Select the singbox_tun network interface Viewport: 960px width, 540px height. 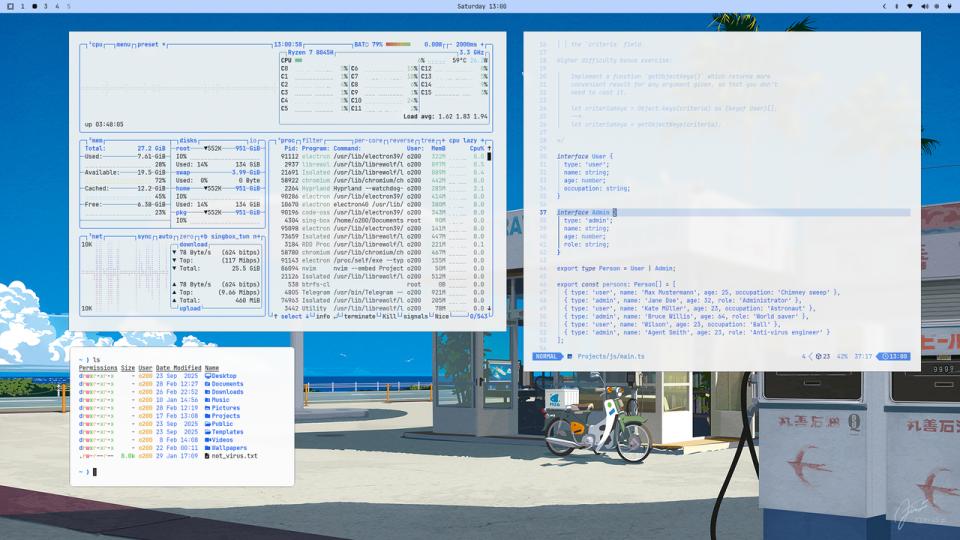(230, 236)
